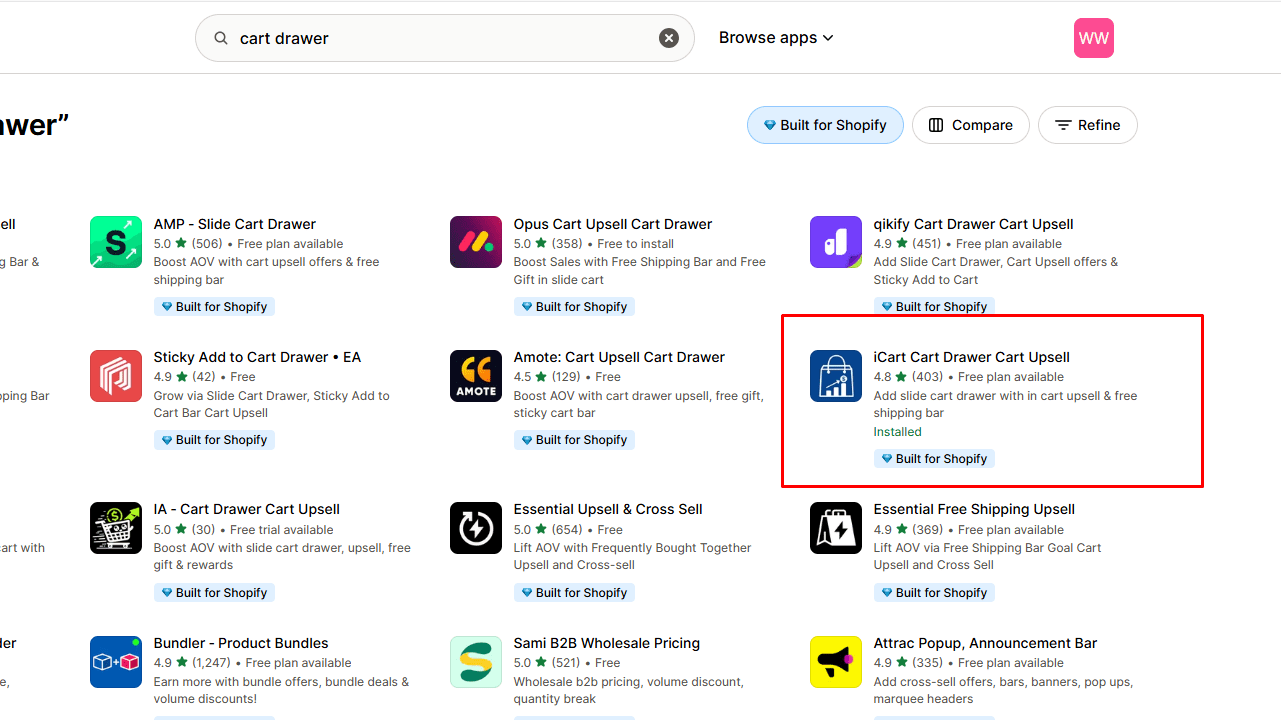Click "Earn more with bundle offers" description
1281x720 pixels.
coord(281,690)
